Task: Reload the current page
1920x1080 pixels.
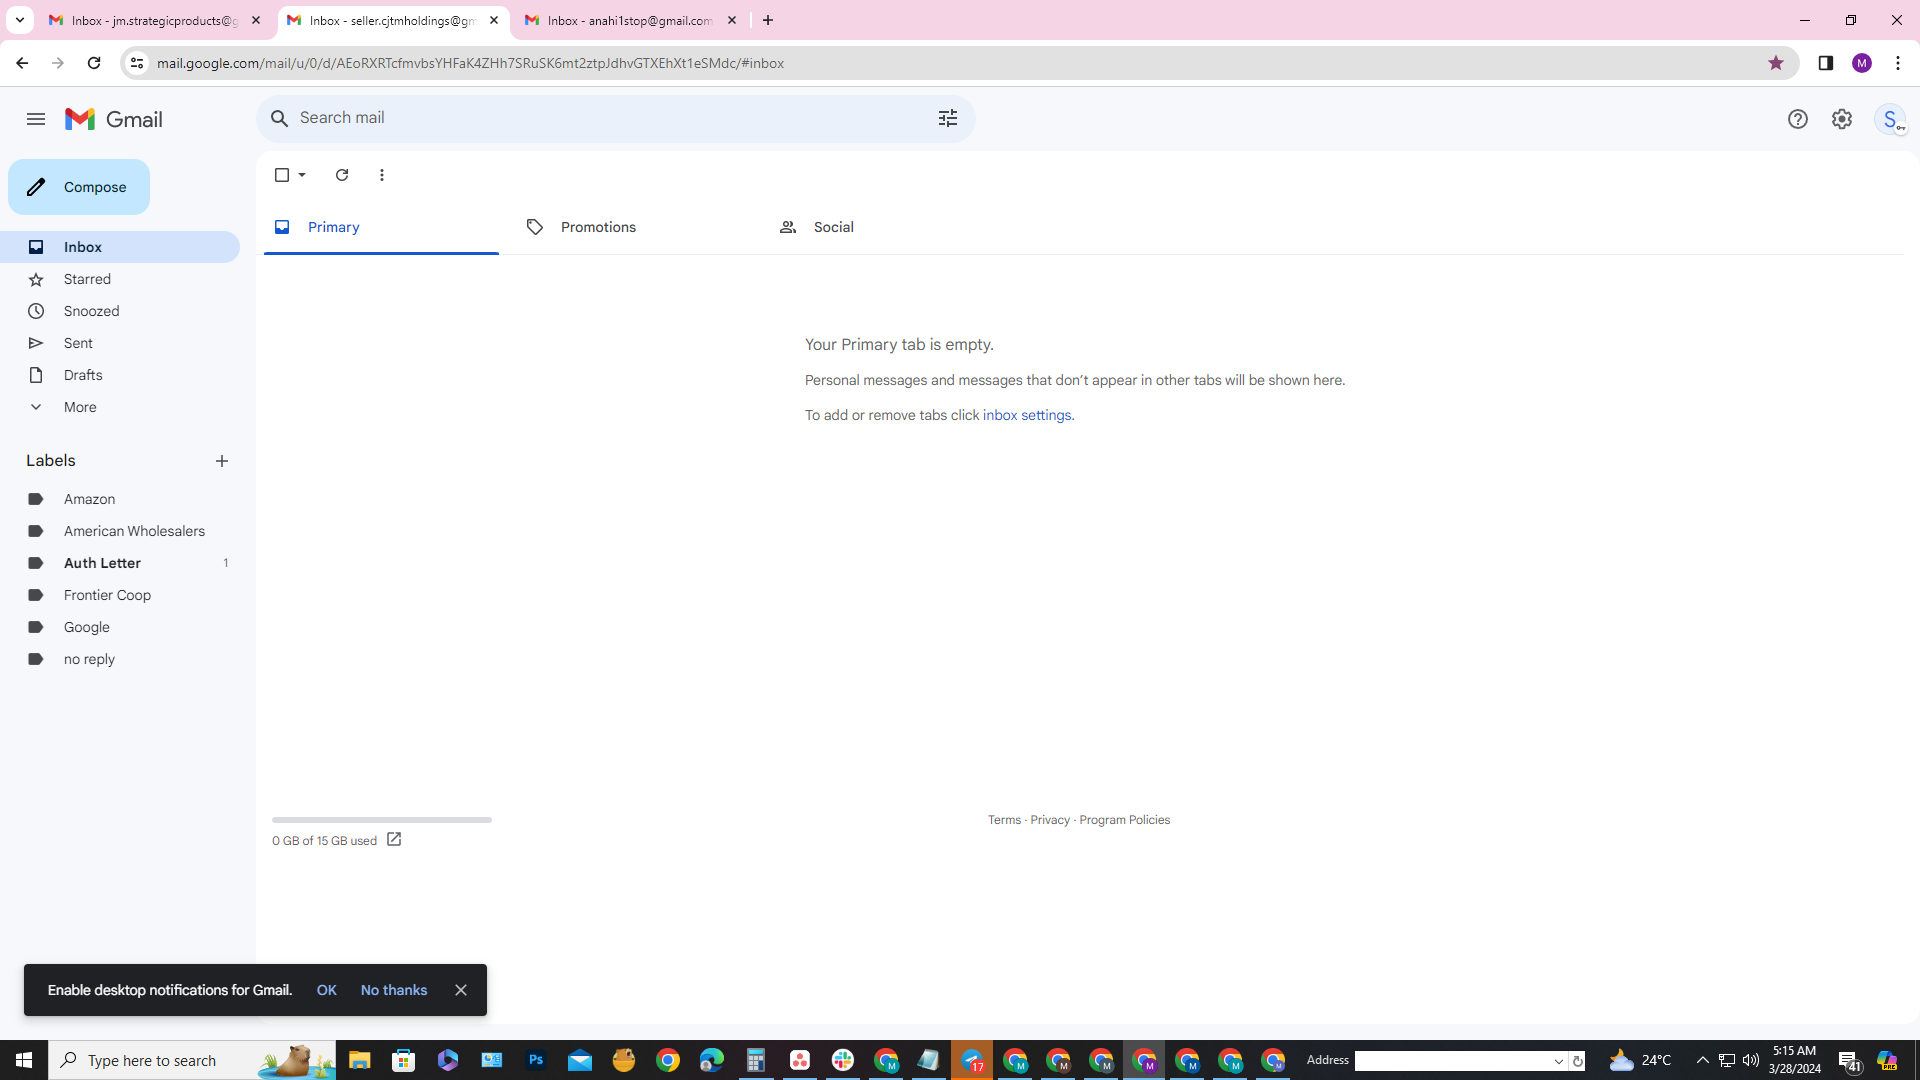Action: pyautogui.click(x=94, y=63)
